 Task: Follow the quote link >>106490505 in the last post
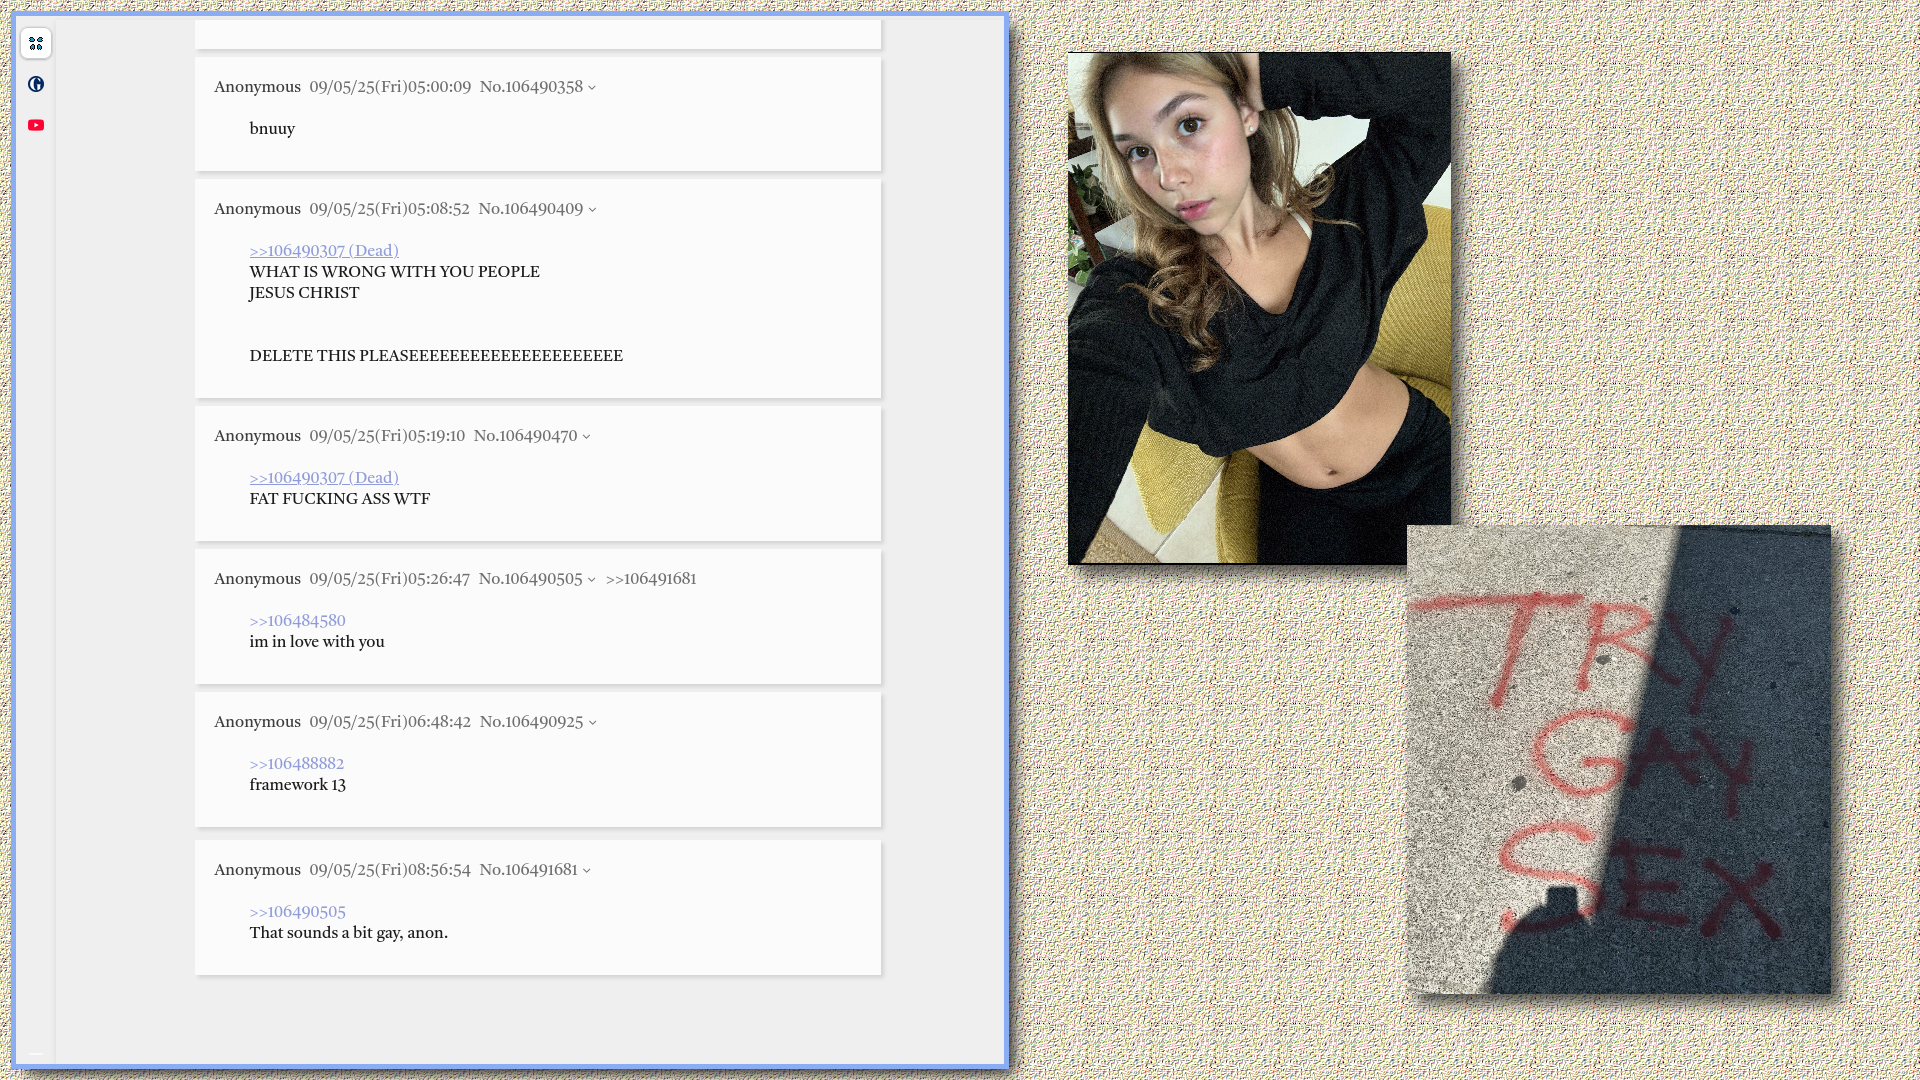click(297, 912)
